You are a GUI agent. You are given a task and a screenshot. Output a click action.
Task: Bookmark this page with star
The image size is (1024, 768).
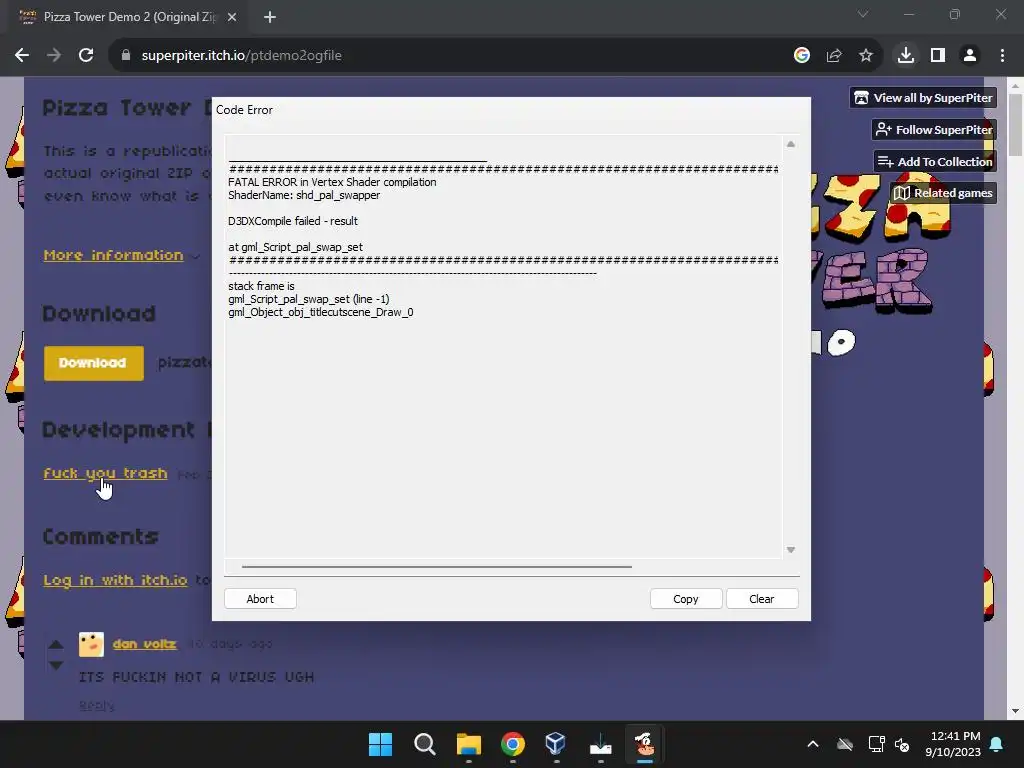tap(866, 56)
